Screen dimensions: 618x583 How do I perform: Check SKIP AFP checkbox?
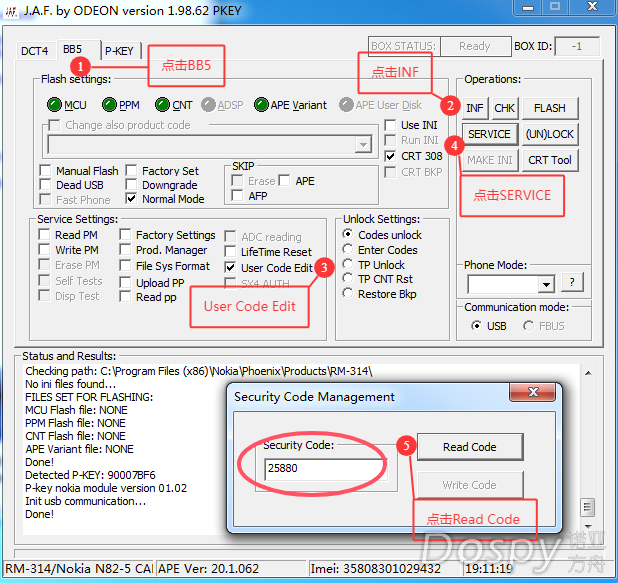click(x=237, y=196)
